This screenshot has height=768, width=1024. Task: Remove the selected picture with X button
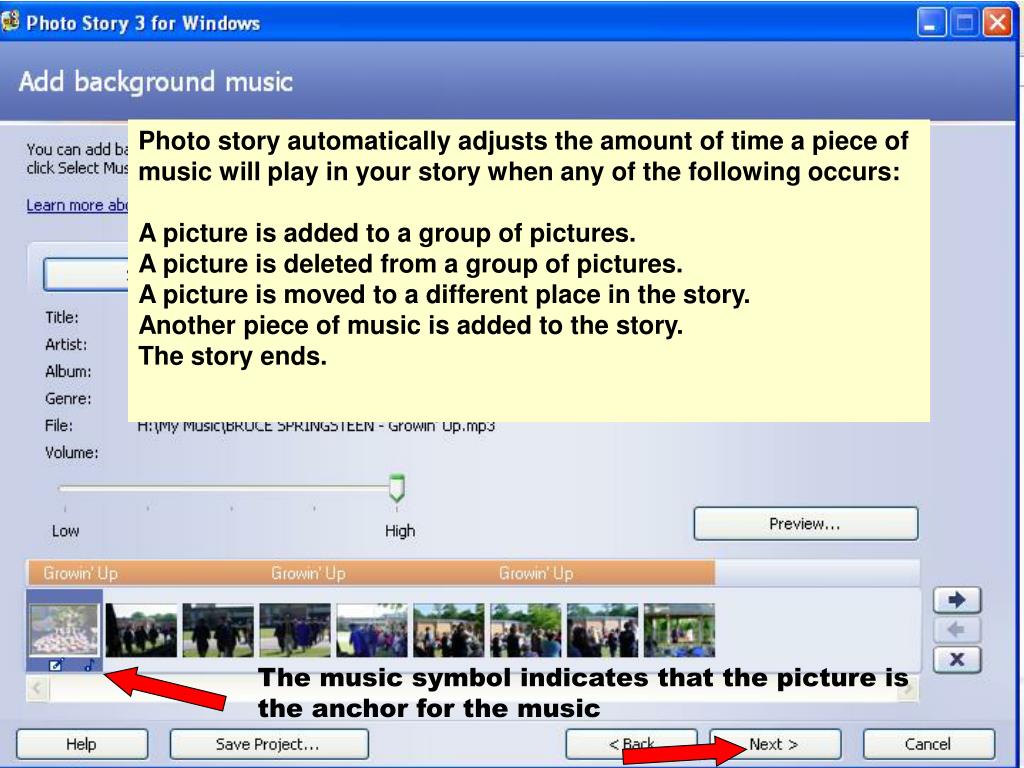point(957,660)
